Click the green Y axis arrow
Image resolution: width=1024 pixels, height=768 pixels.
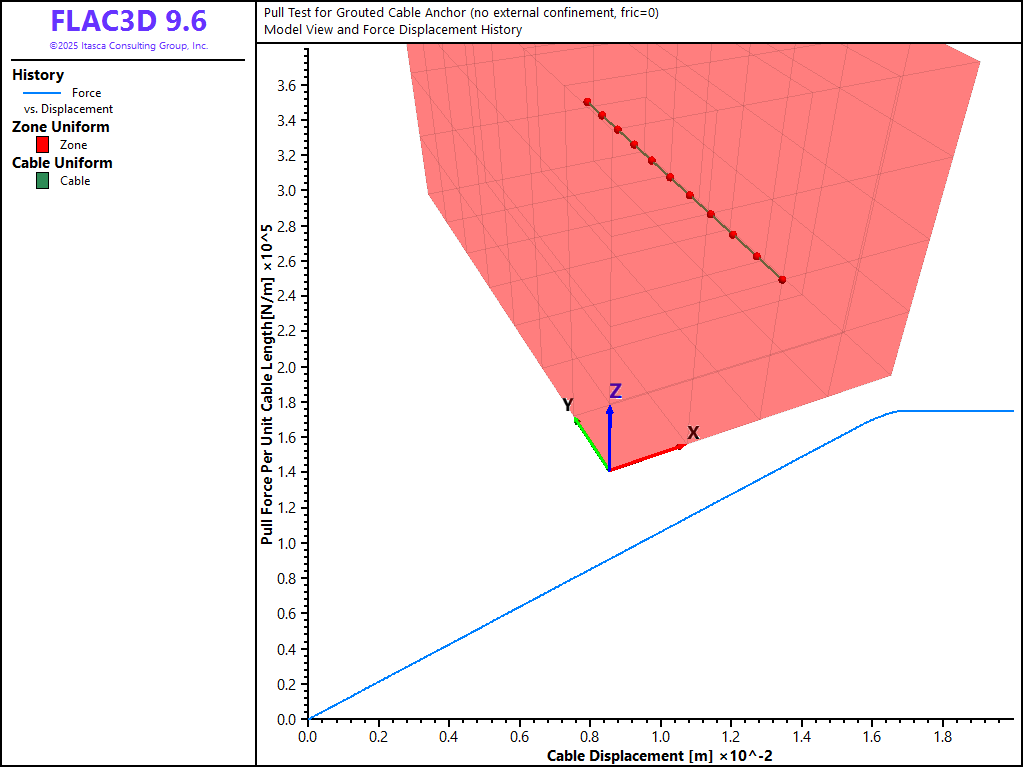pyautogui.click(x=590, y=443)
